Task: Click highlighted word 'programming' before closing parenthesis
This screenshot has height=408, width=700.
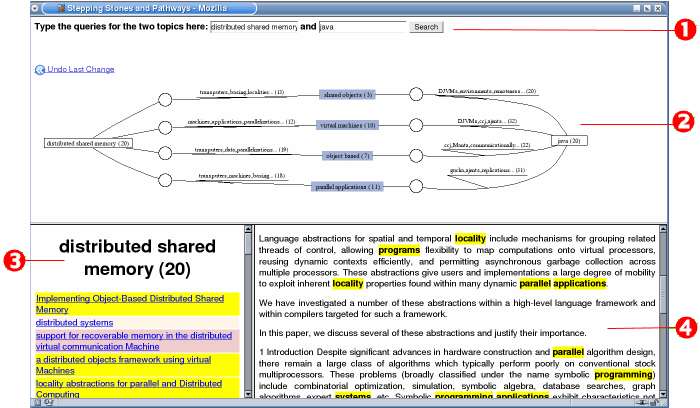Action: [x=623, y=375]
